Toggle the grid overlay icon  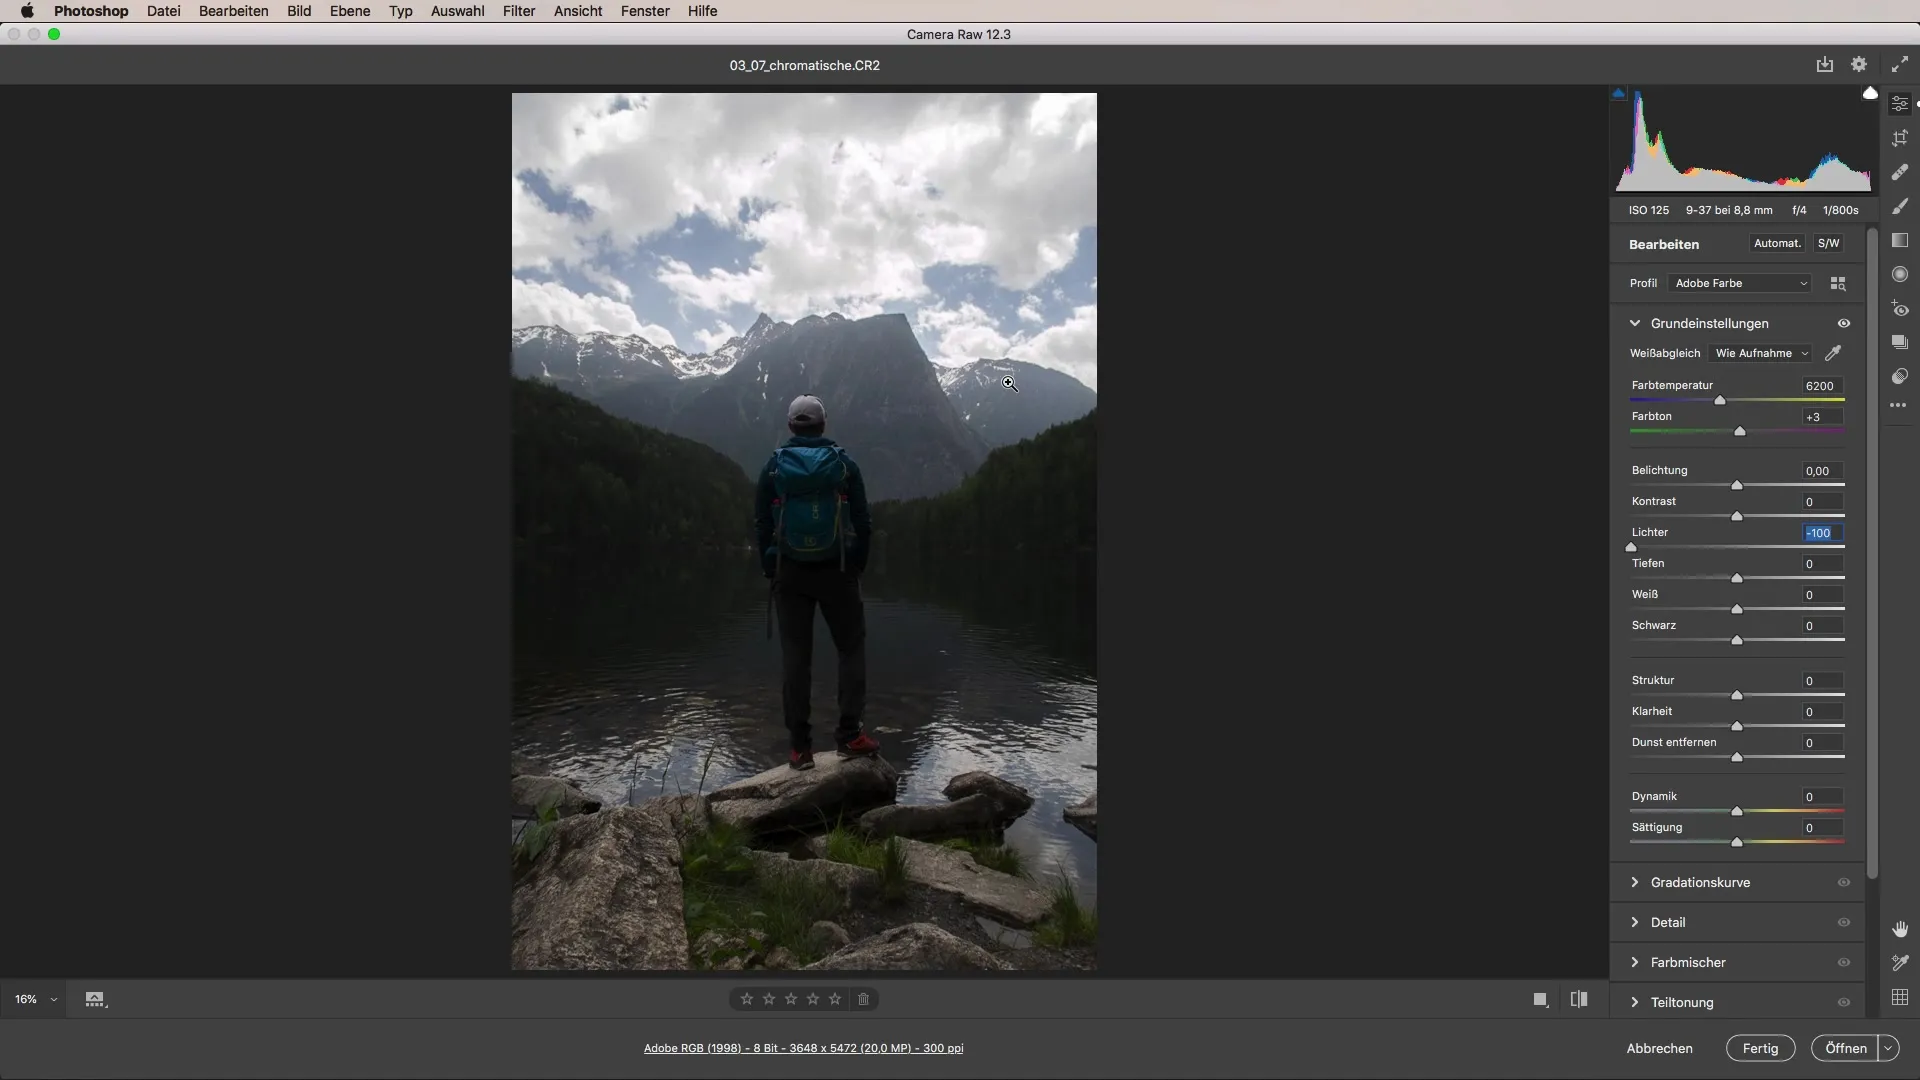pos(1900,997)
